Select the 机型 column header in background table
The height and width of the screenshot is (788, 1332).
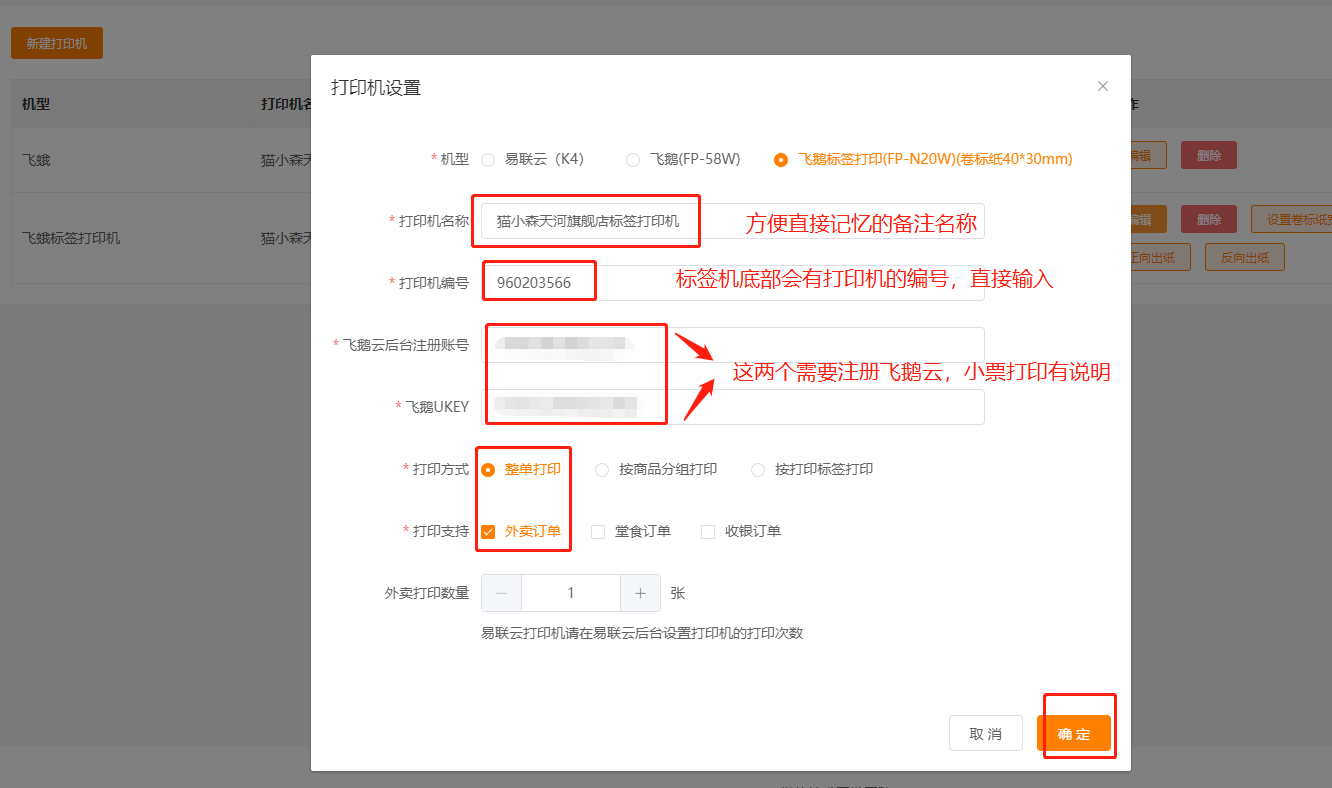(36, 104)
